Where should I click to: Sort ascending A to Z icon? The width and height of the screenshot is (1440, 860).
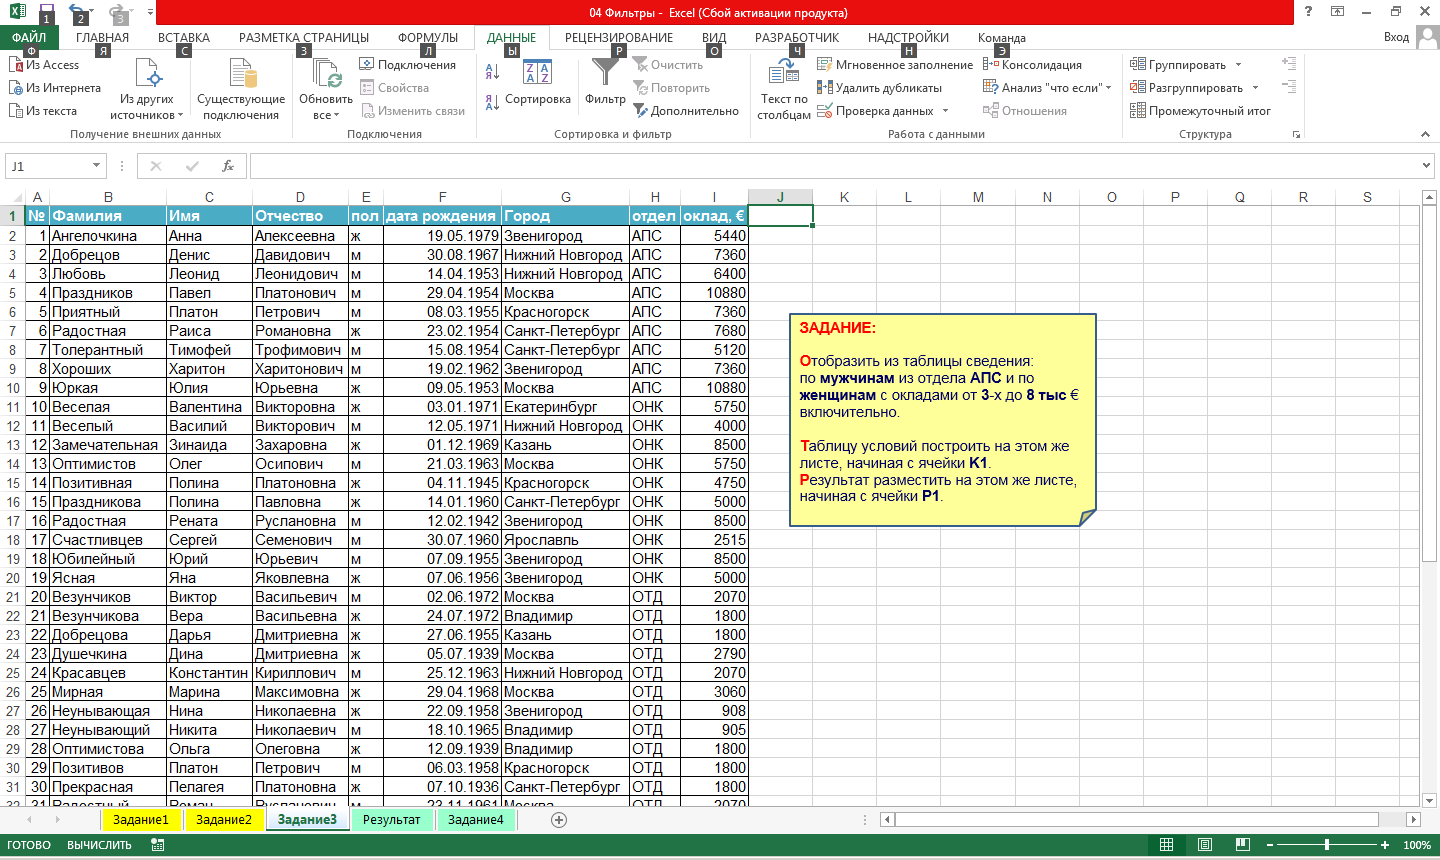[492, 72]
